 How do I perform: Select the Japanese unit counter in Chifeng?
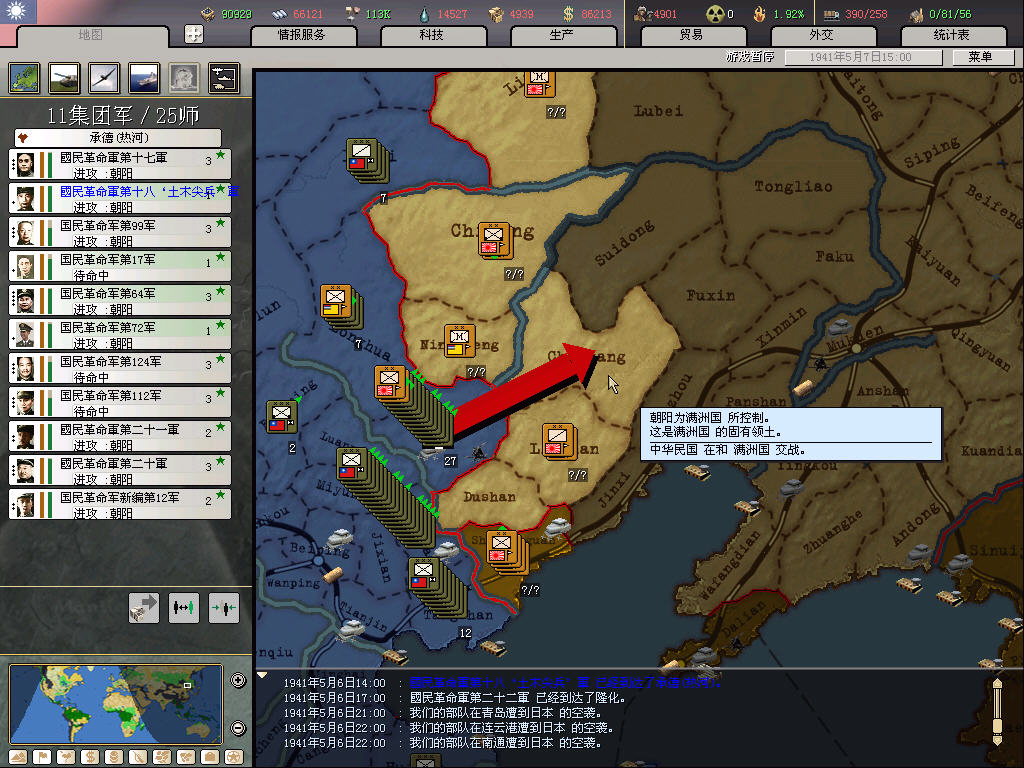495,240
